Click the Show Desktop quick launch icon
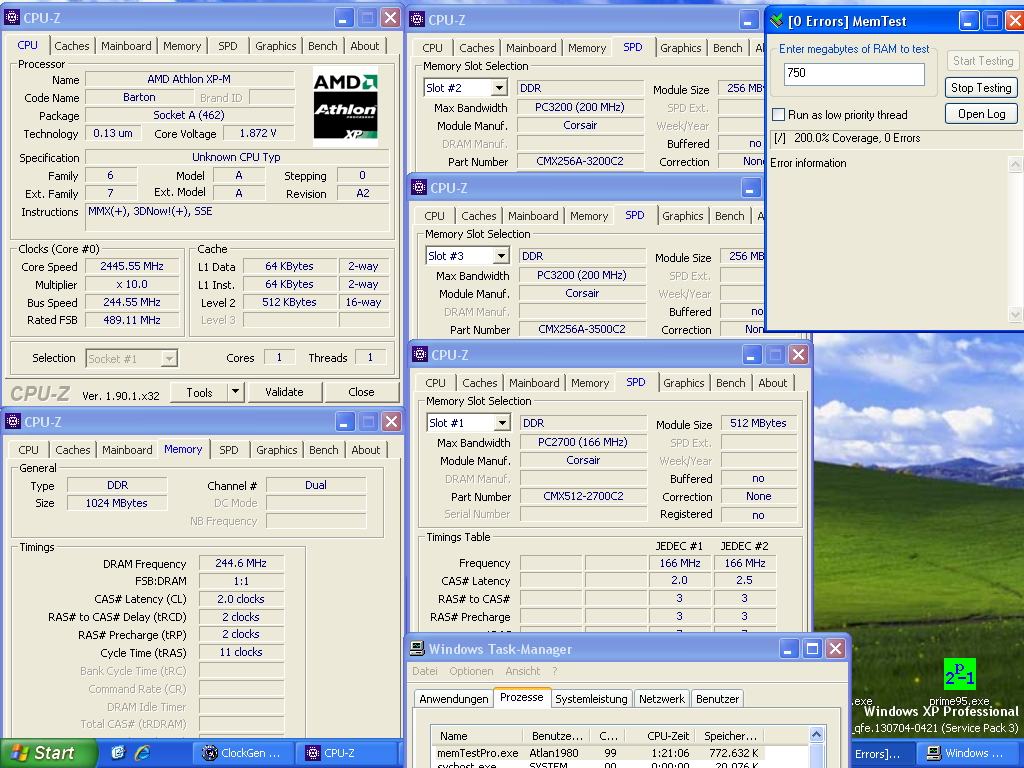This screenshot has height=768, width=1024. [x=118, y=753]
